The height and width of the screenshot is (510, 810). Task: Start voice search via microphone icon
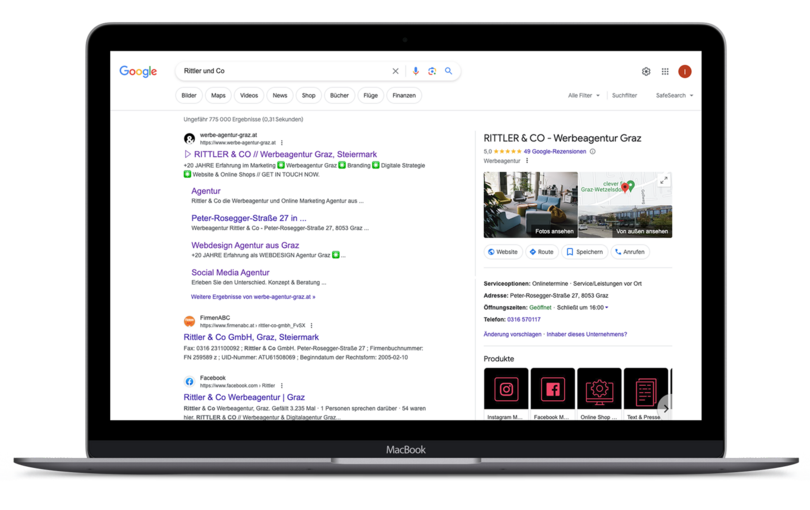point(416,71)
